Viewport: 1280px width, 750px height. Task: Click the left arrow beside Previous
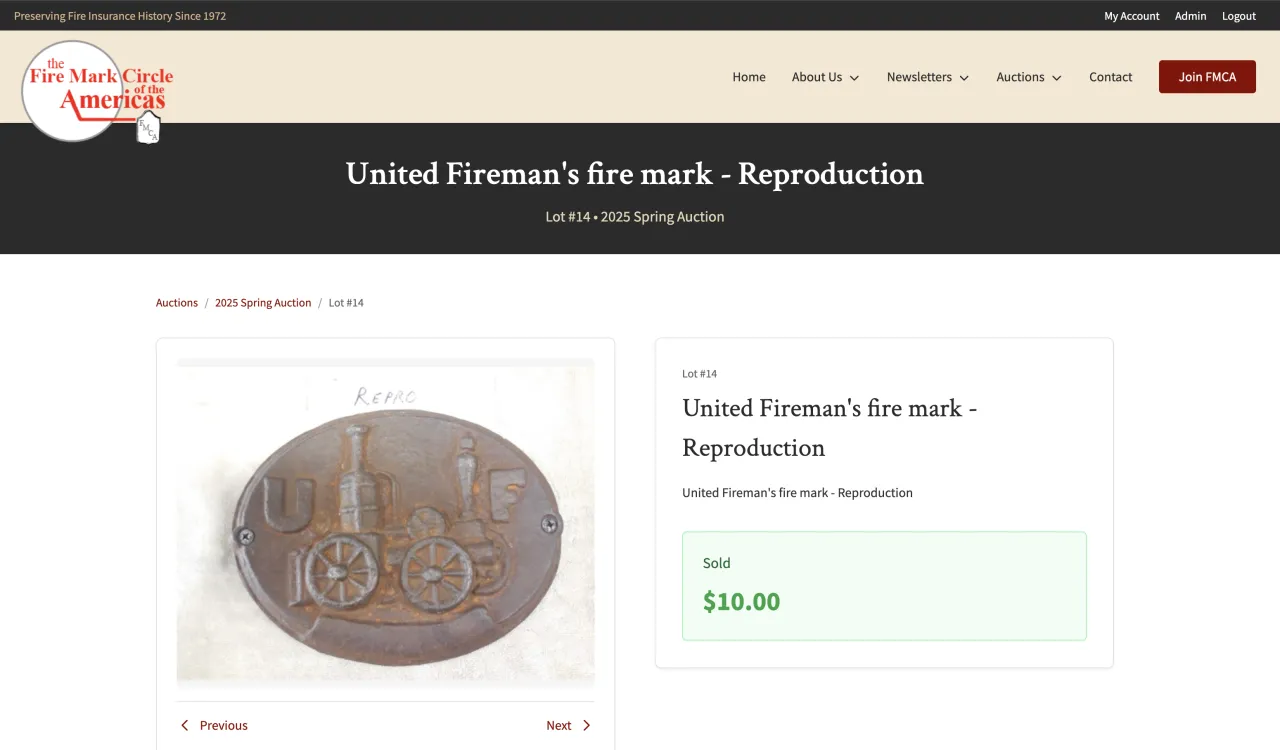[184, 726]
